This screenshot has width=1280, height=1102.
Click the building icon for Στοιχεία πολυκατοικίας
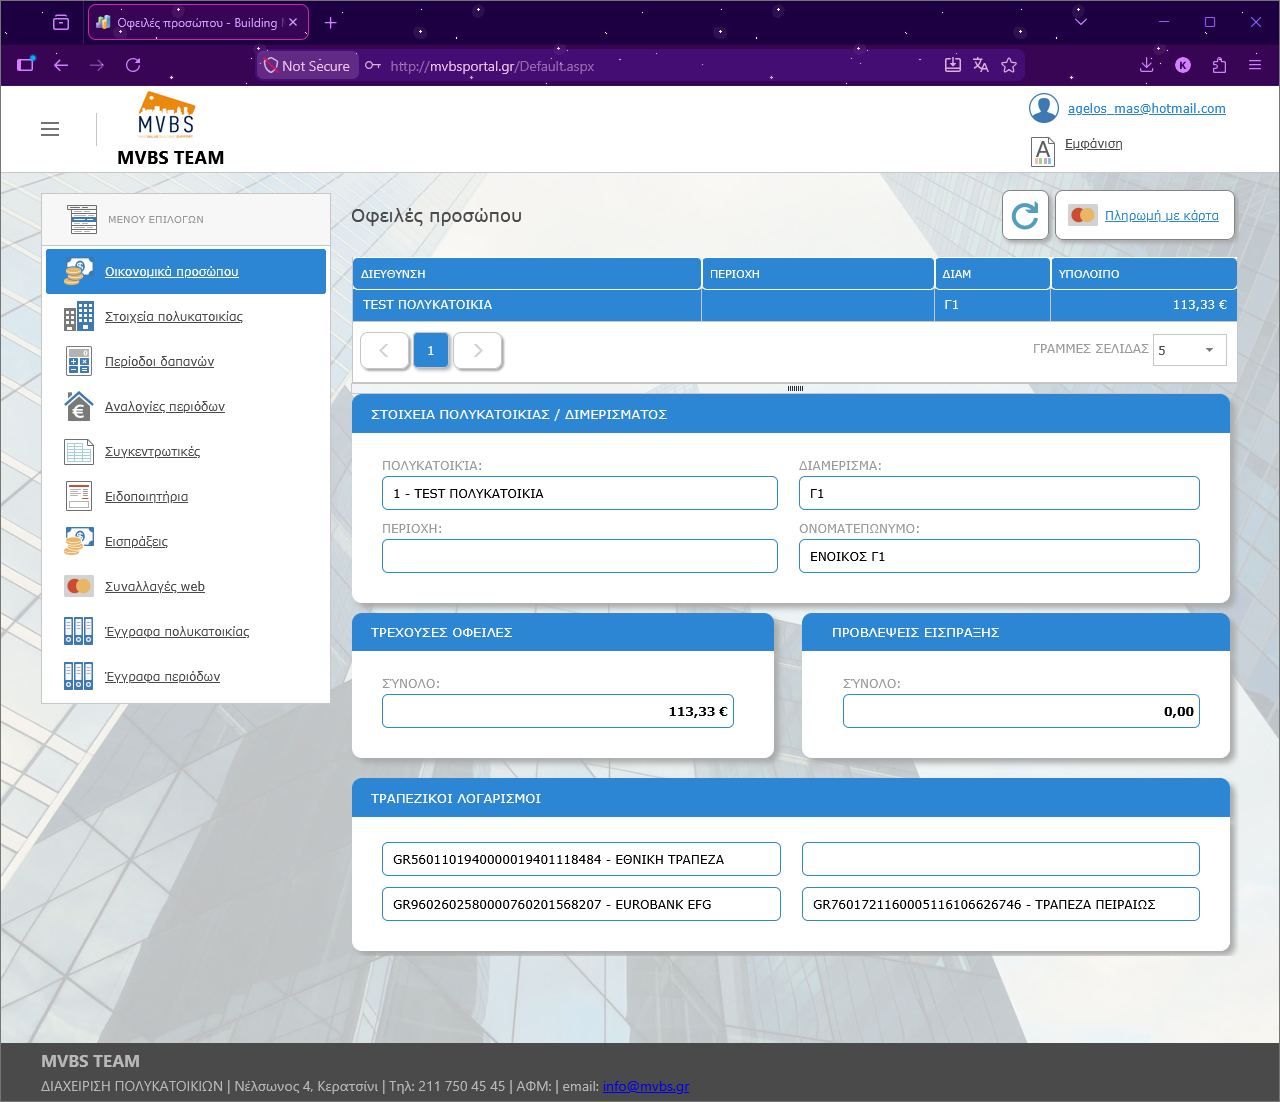79,316
